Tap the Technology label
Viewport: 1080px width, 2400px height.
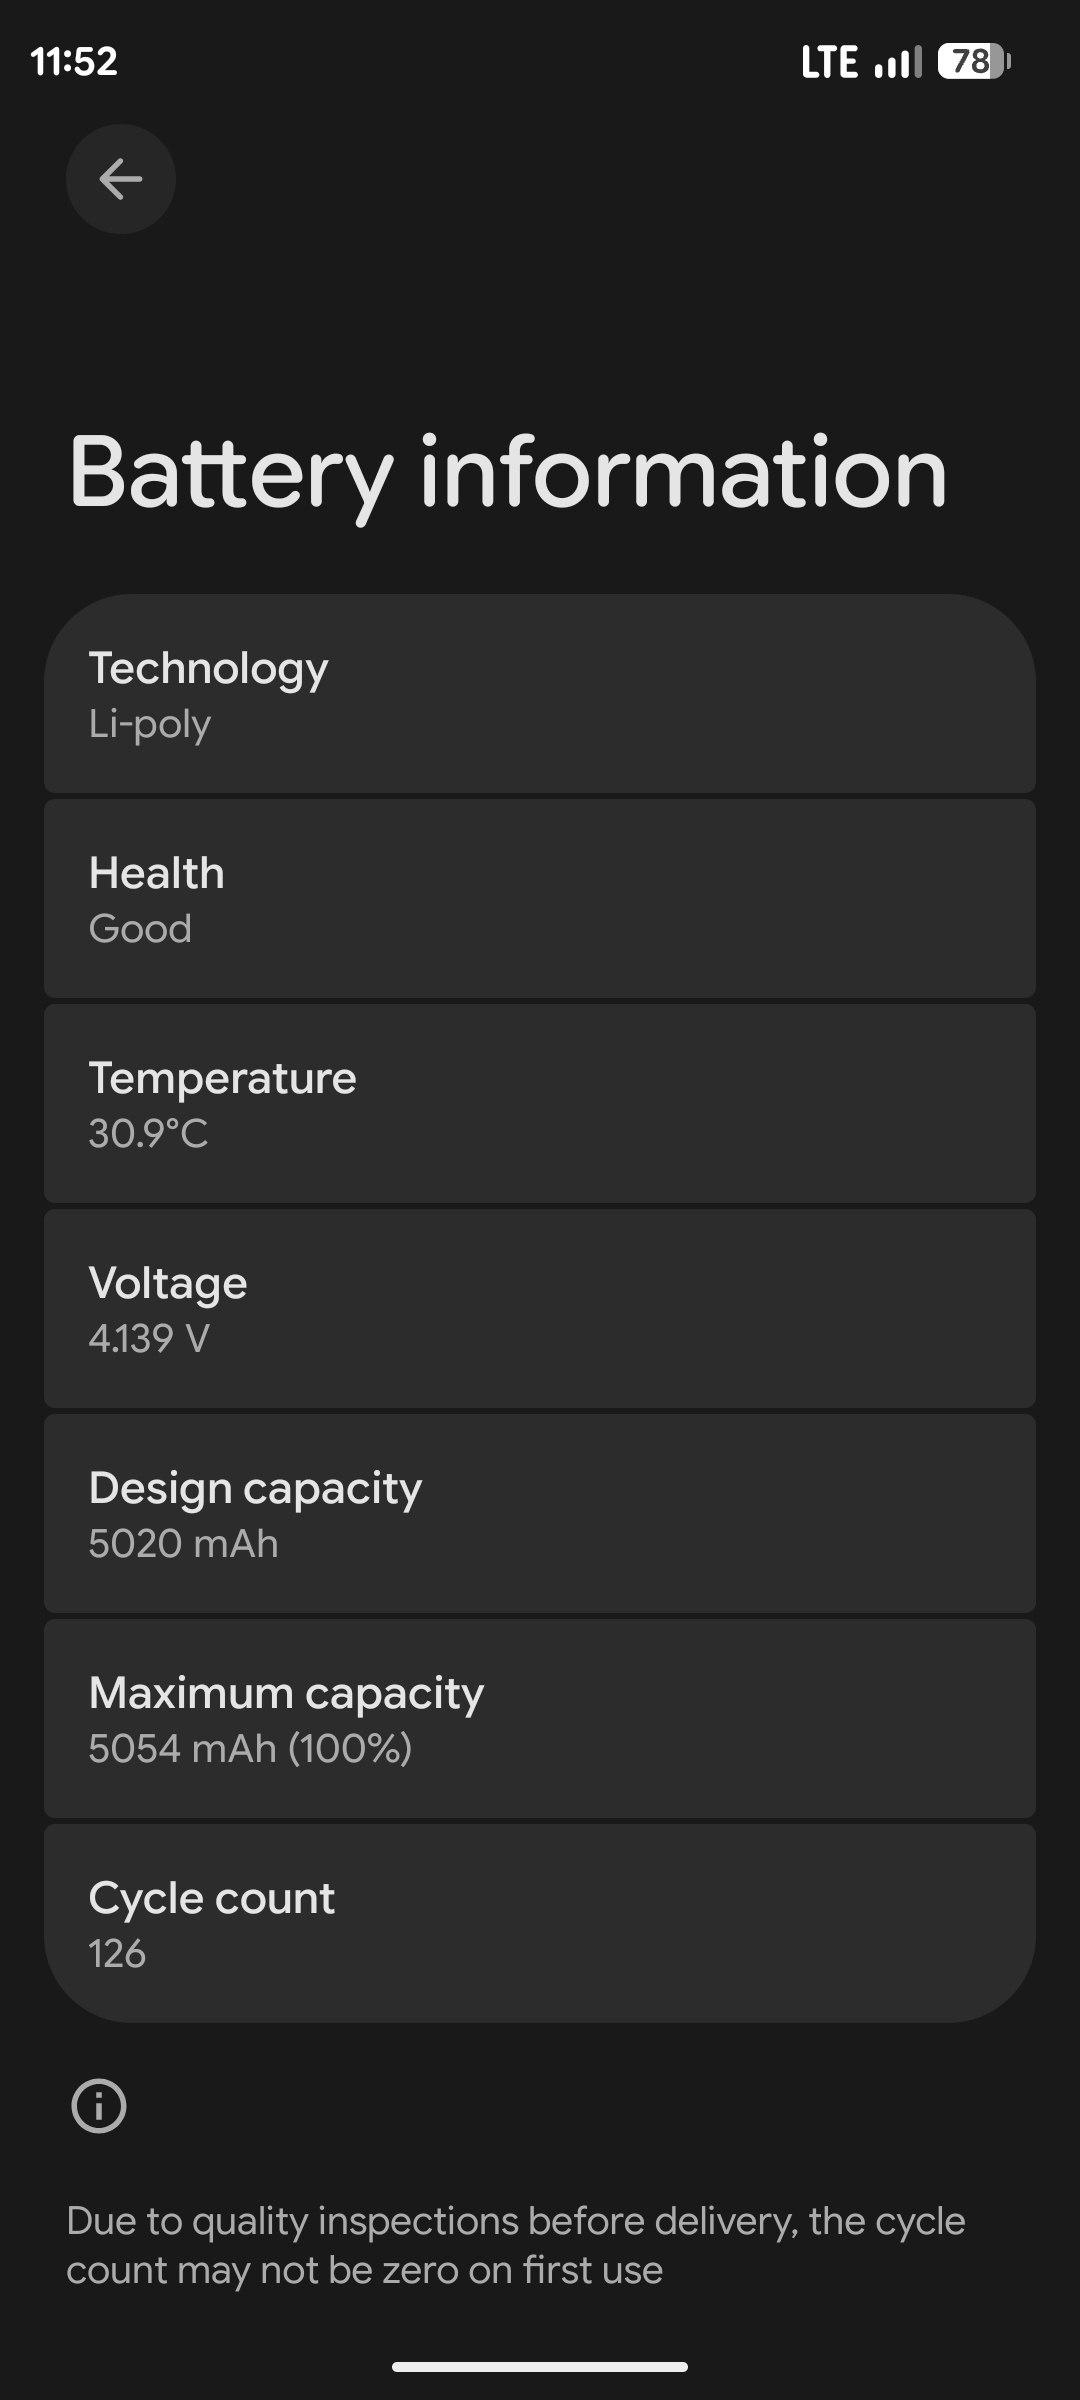[208, 668]
